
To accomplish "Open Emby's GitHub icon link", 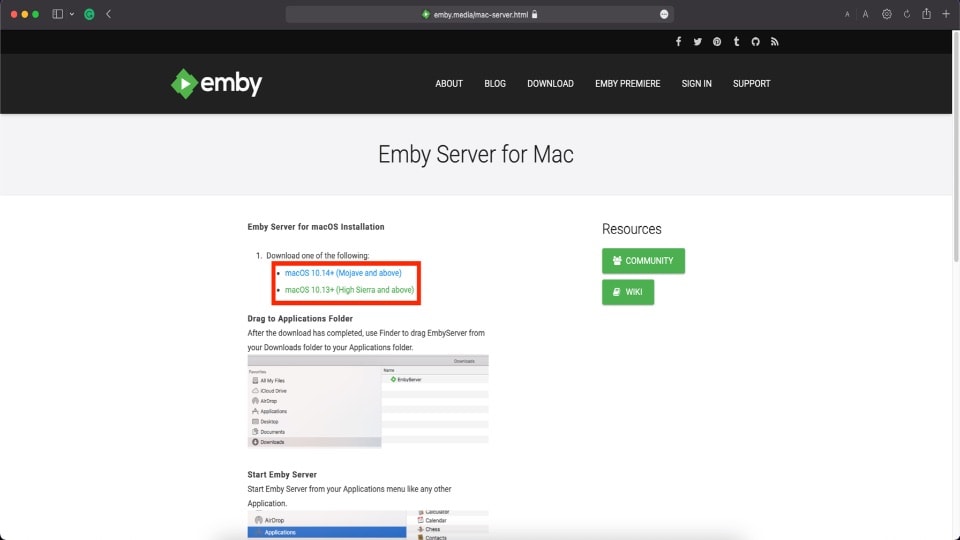I will click(756, 42).
